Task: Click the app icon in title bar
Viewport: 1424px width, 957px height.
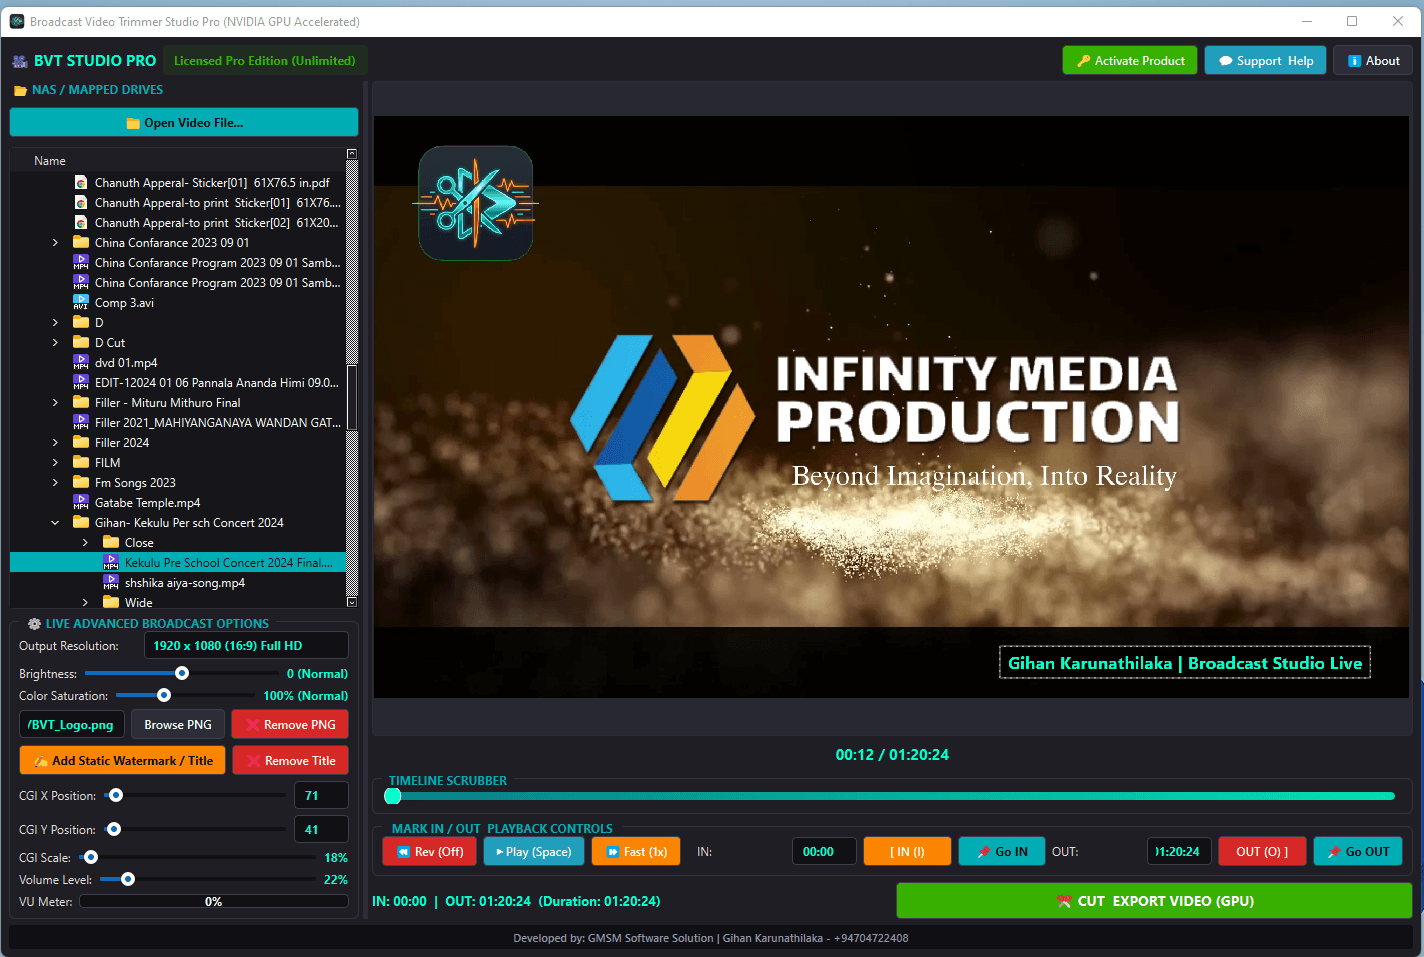Action: [17, 21]
